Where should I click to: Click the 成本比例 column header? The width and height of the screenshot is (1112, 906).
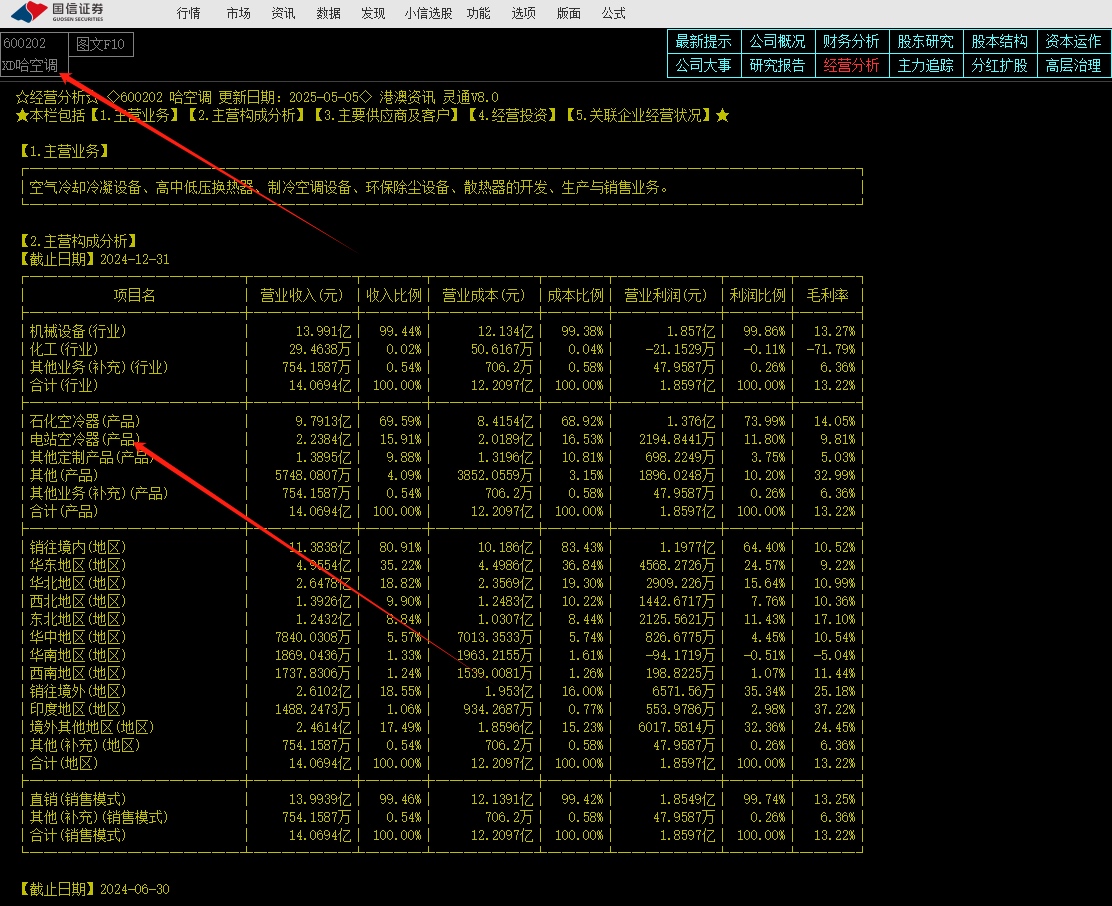pyautogui.click(x=575, y=295)
